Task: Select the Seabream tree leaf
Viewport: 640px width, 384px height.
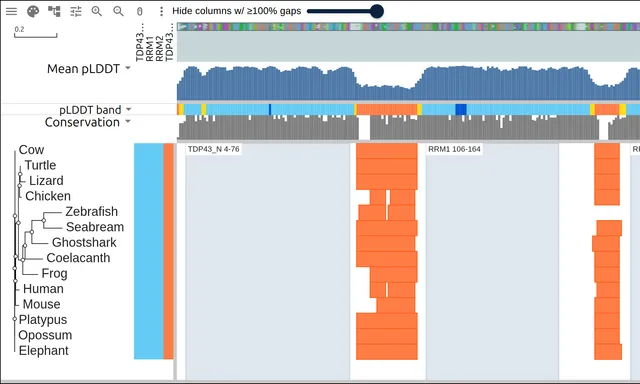Action: click(95, 227)
